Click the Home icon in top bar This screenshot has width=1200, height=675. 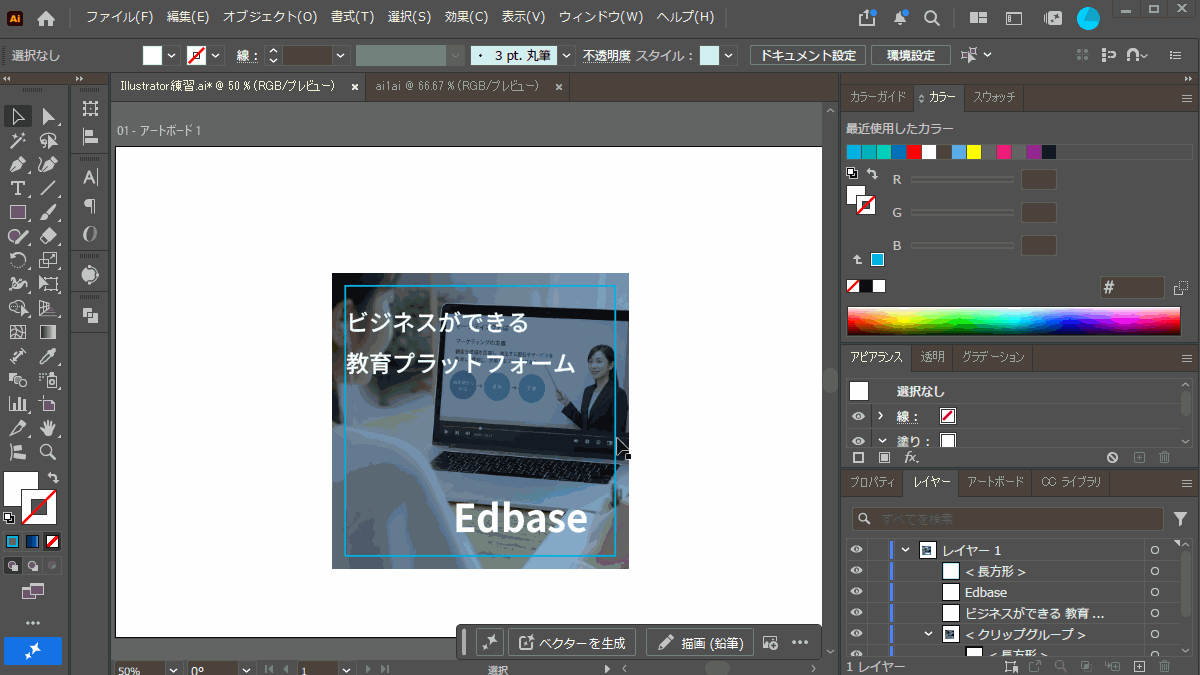point(46,18)
